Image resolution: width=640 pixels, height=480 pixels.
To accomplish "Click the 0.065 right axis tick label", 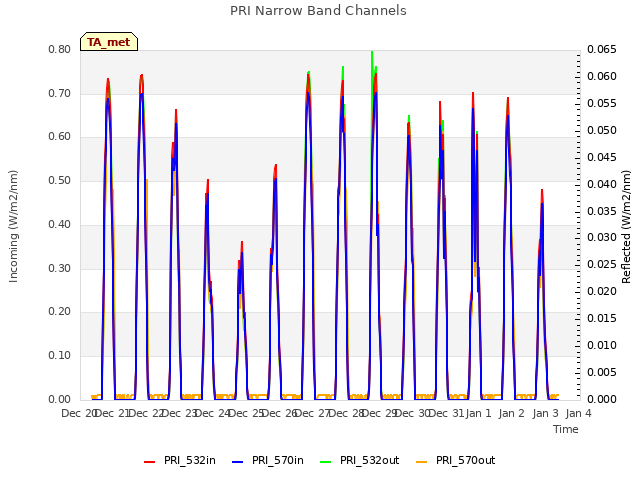I will pyautogui.click(x=602, y=49).
